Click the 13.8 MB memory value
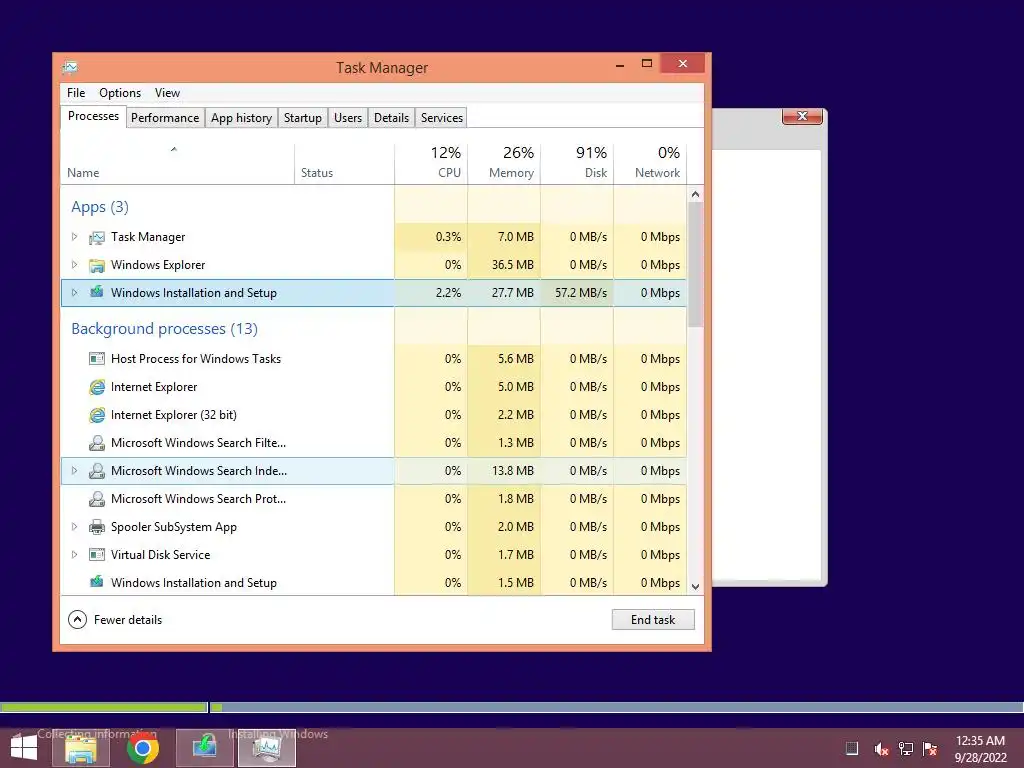This screenshot has width=1024, height=768. (x=513, y=471)
